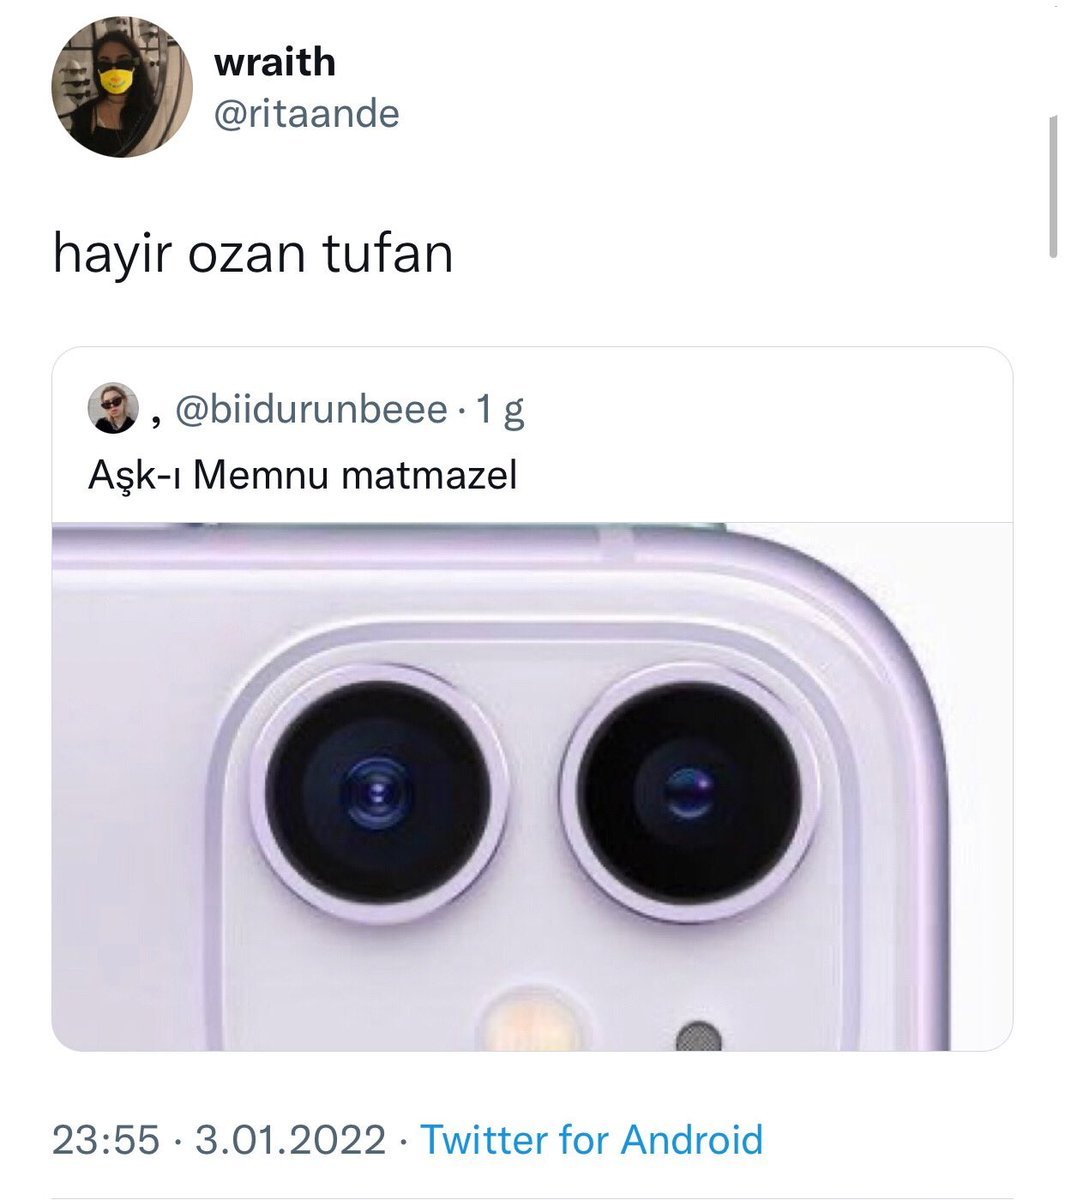Click the 23:55 tweet time
Screen dimensions: 1065x1200
tap(105, 1140)
